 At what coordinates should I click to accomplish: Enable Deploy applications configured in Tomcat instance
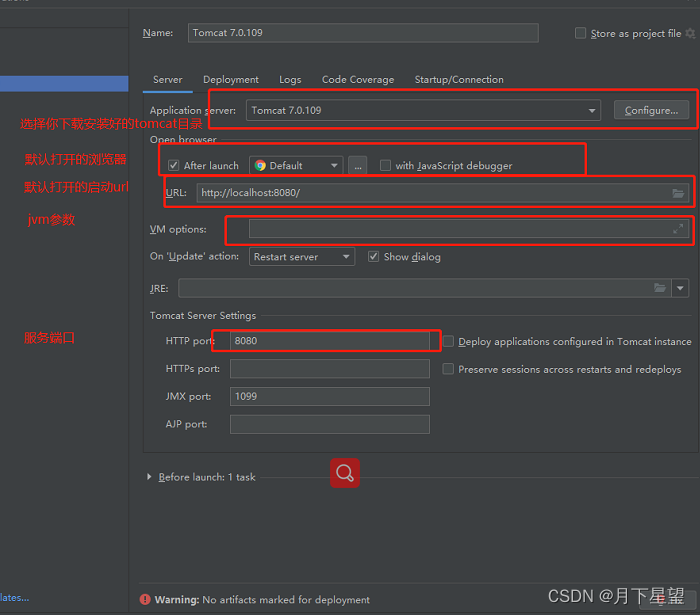point(448,341)
